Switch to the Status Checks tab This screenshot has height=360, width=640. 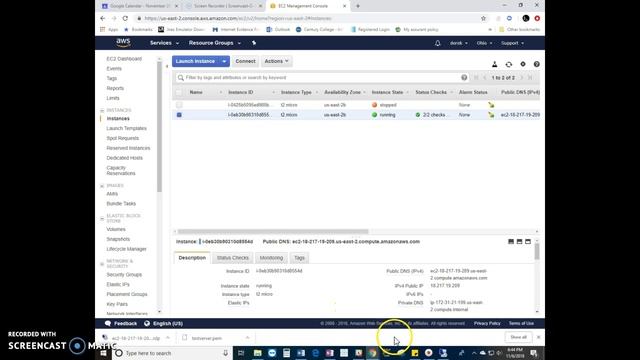[x=233, y=258]
